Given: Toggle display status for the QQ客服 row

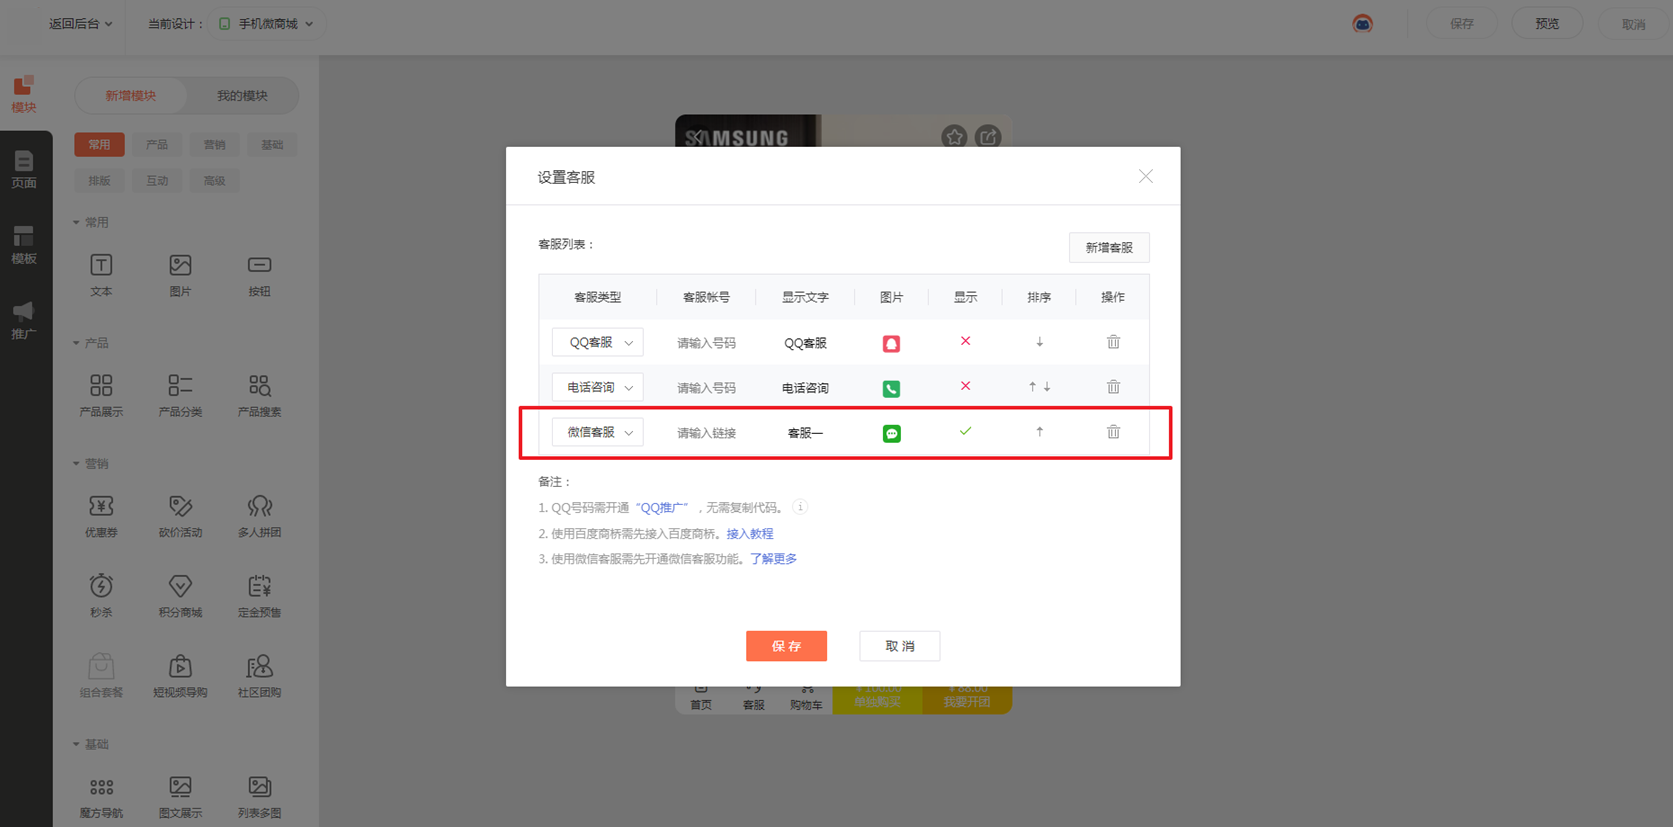Looking at the screenshot, I should tap(965, 341).
